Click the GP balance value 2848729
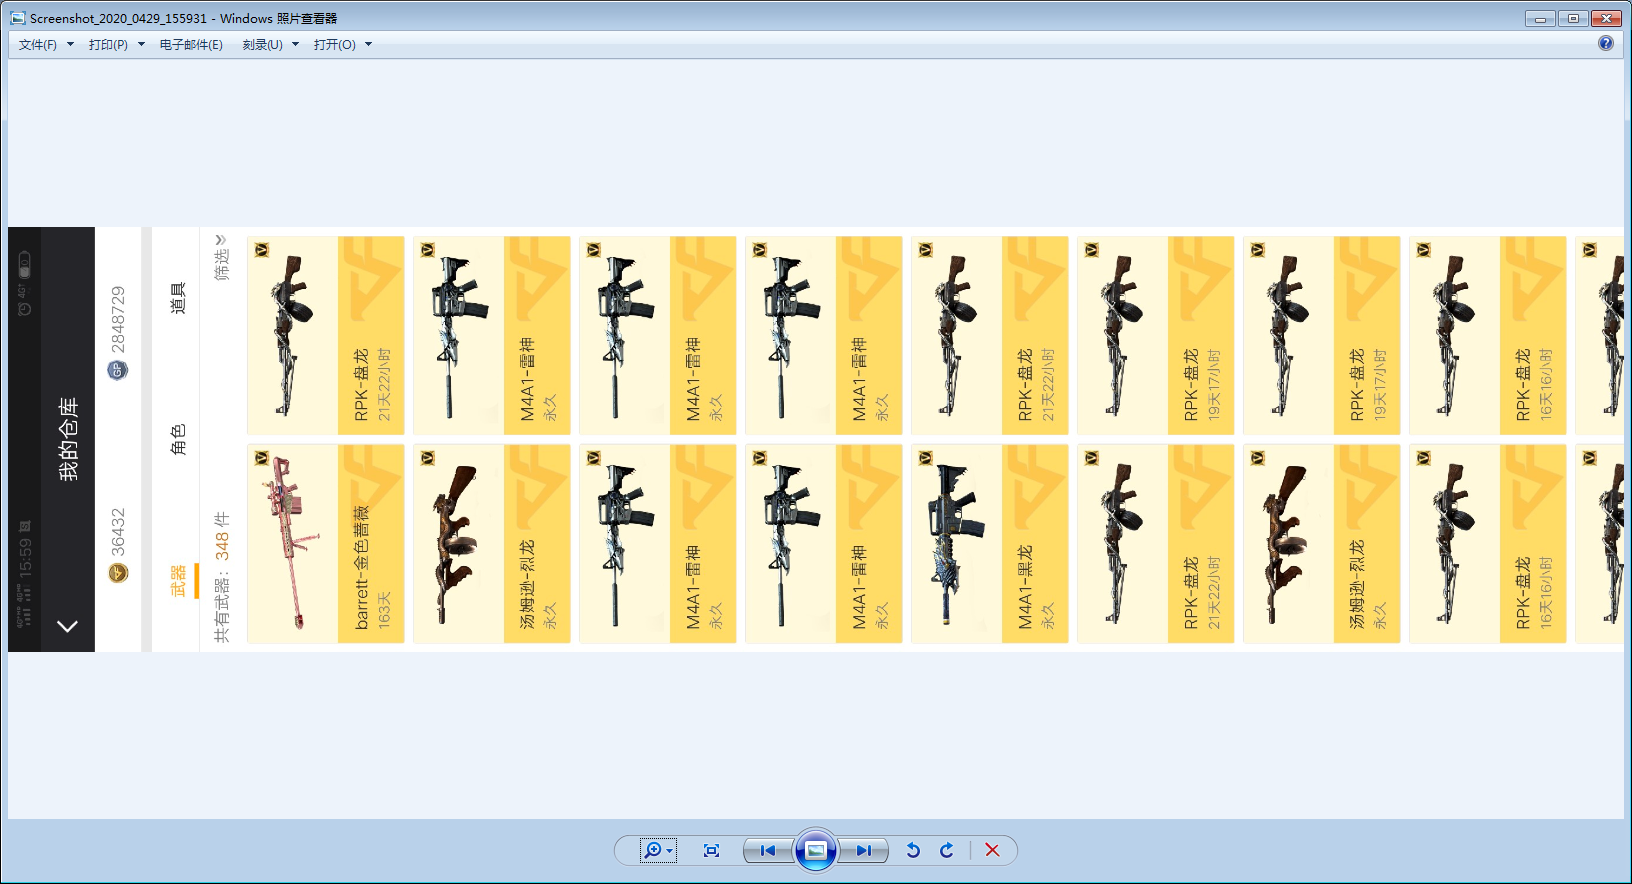 (118, 319)
